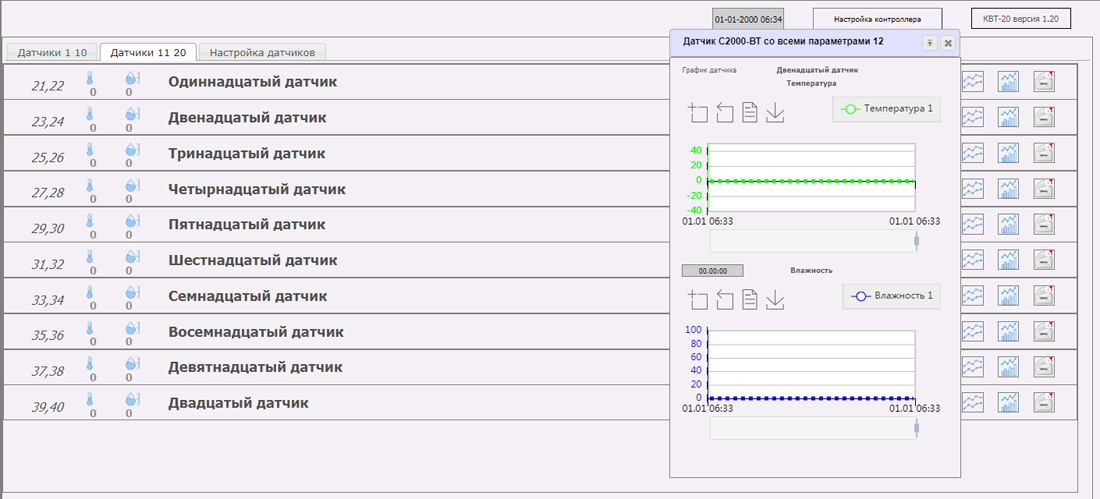Download the humidity chart as an image
The image size is (1100, 499).
pos(775,300)
